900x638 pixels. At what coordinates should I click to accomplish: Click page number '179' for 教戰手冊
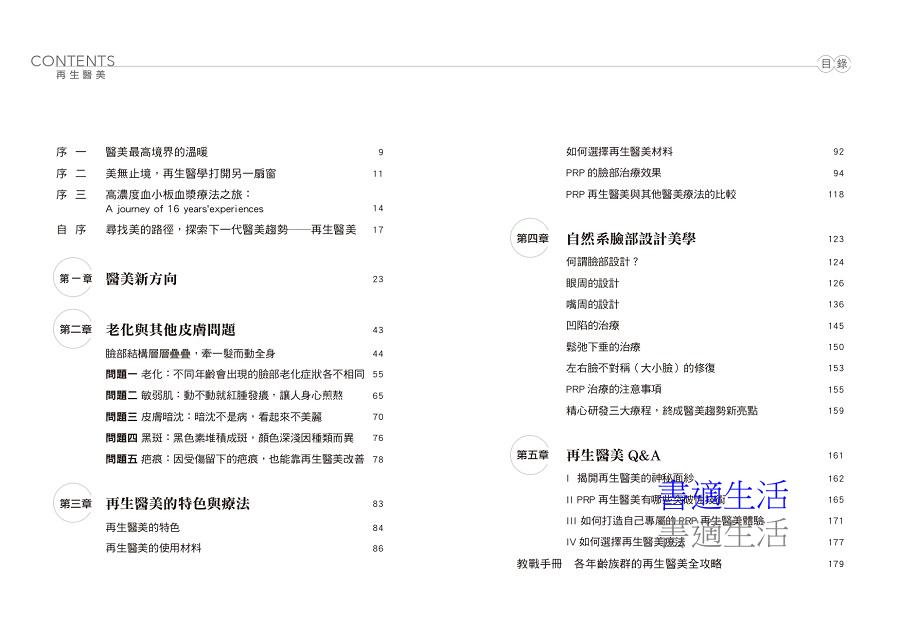pyautogui.click(x=836, y=564)
